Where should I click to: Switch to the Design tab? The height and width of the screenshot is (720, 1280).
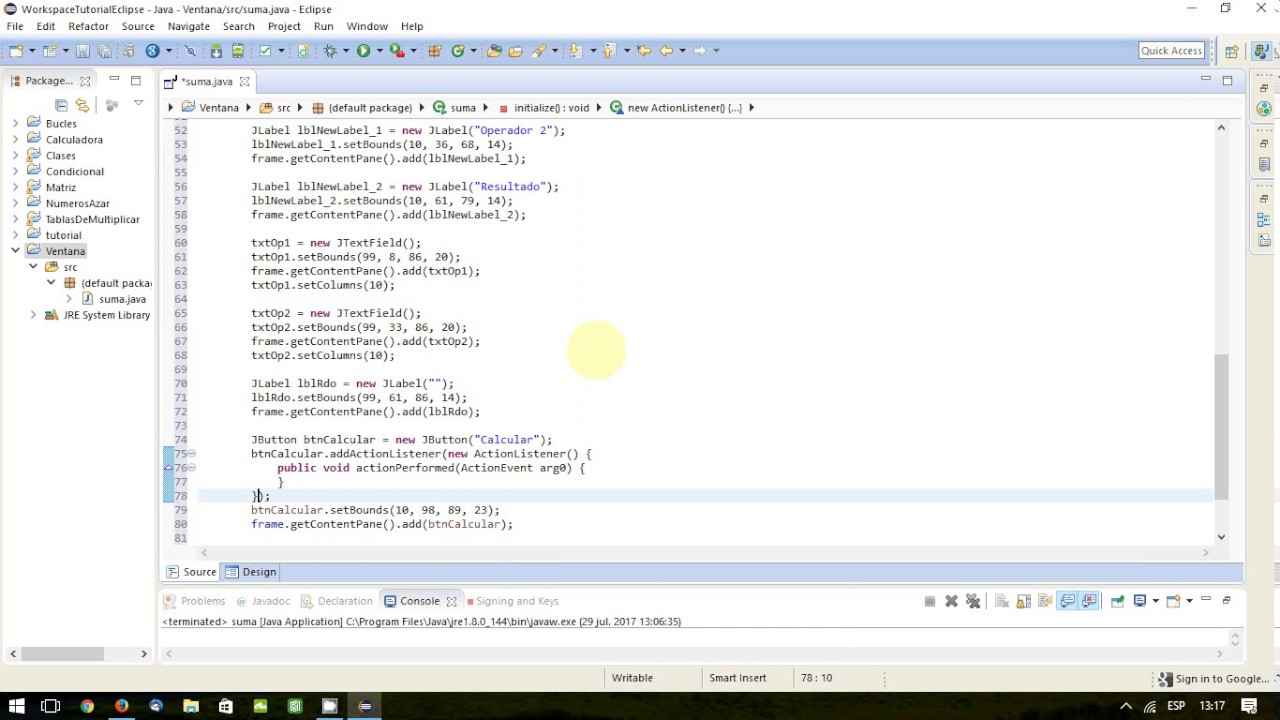click(x=251, y=572)
